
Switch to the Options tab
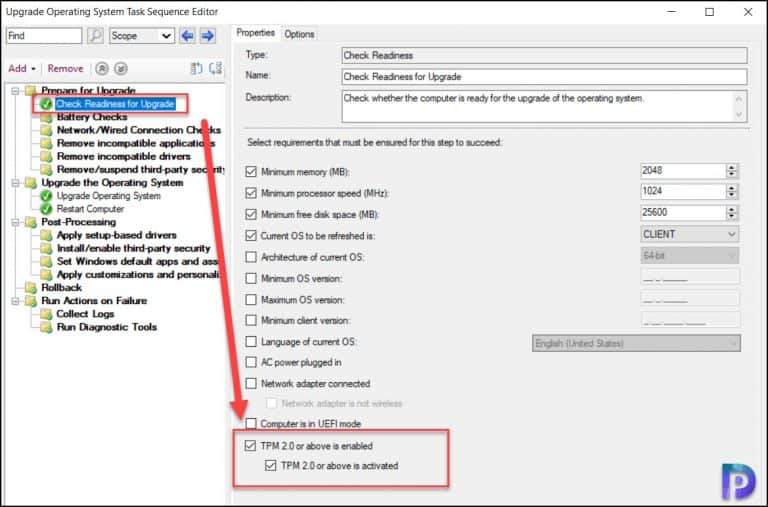click(299, 34)
